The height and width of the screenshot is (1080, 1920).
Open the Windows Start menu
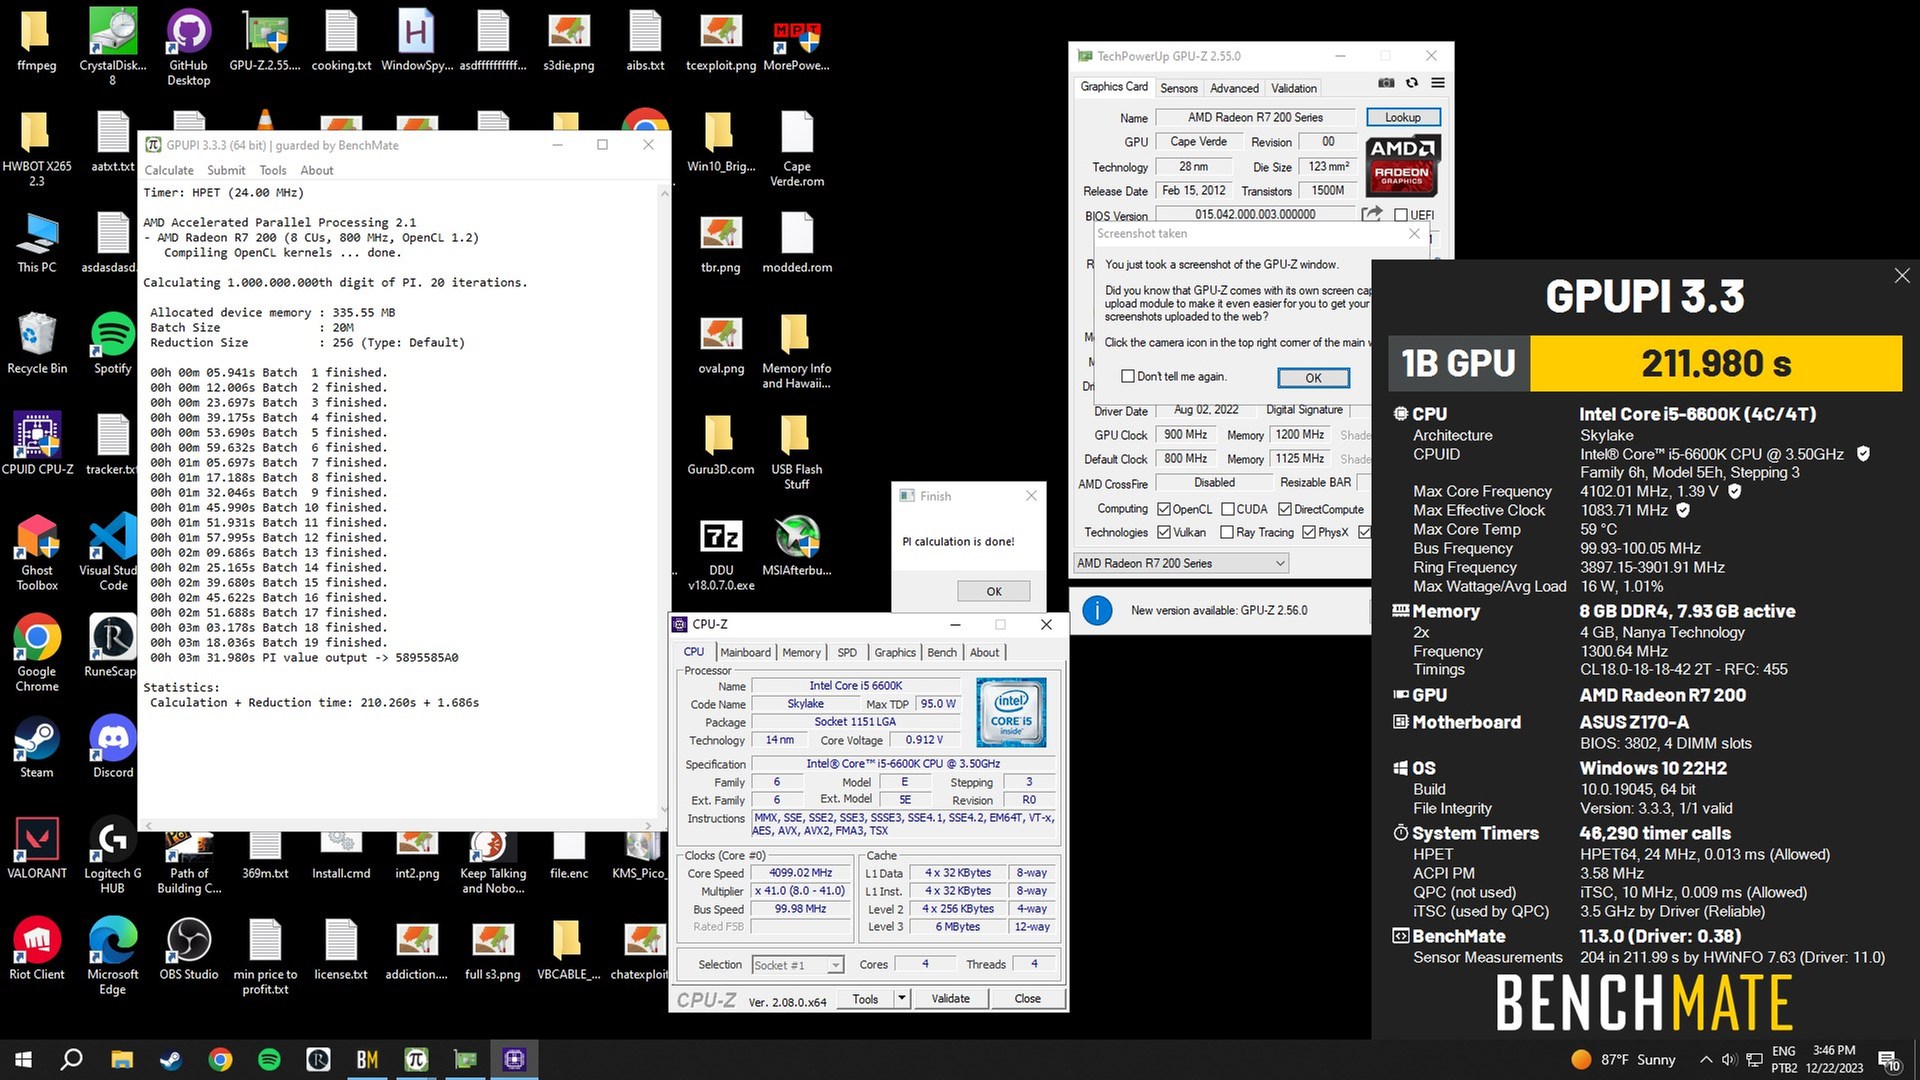[x=24, y=1059]
